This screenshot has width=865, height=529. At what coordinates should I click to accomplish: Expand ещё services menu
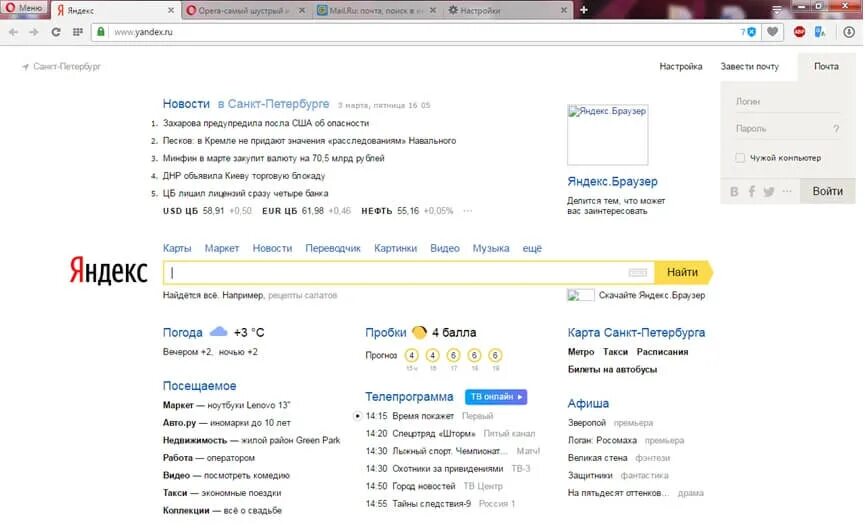pos(532,248)
